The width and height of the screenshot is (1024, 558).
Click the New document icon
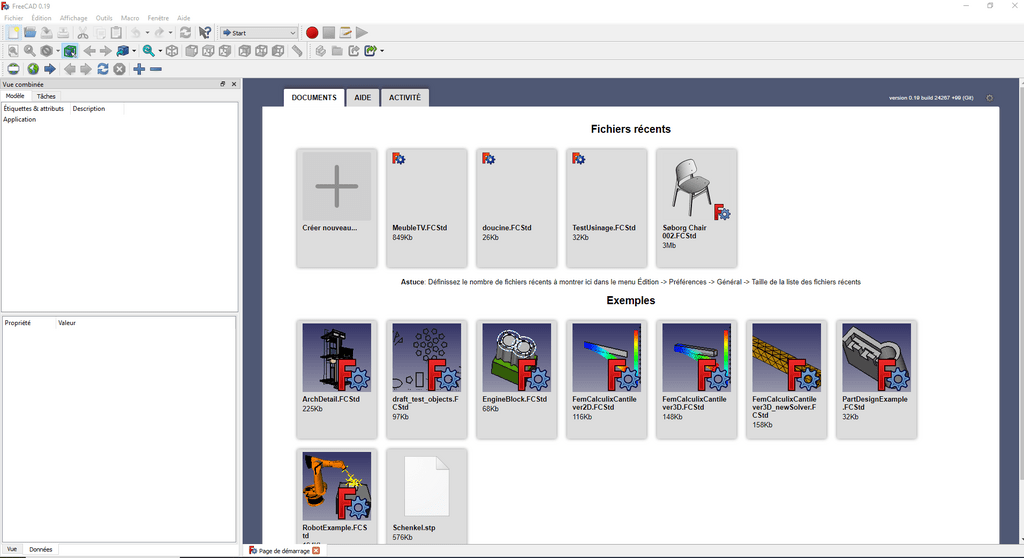click(x=13, y=33)
